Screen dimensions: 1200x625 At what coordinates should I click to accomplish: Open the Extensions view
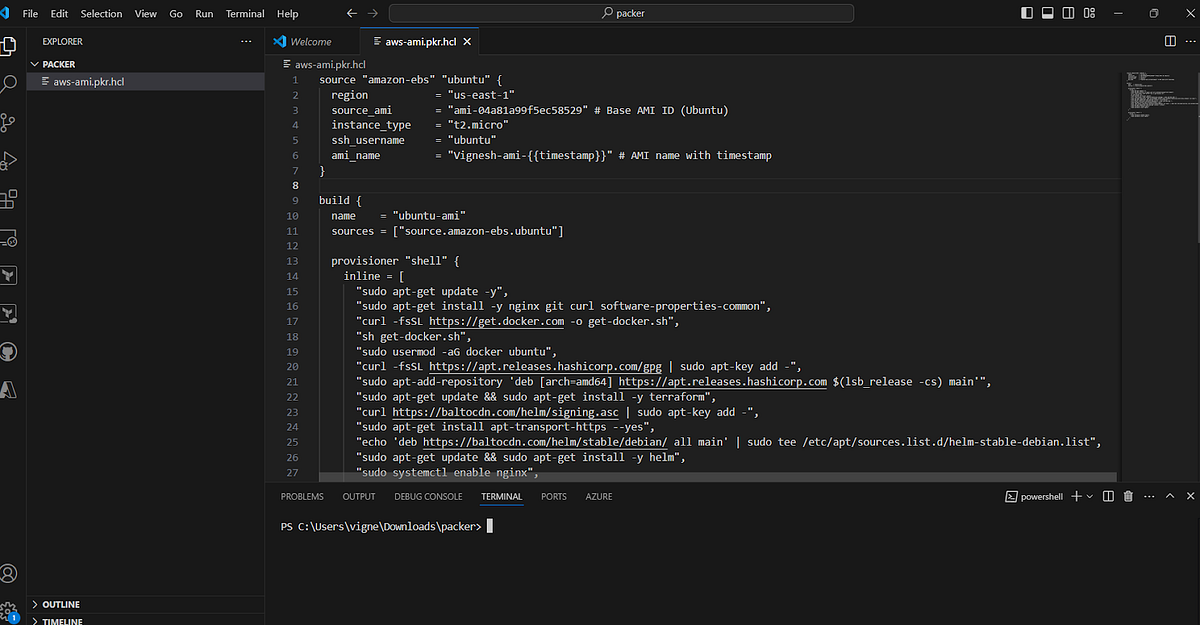(9, 200)
